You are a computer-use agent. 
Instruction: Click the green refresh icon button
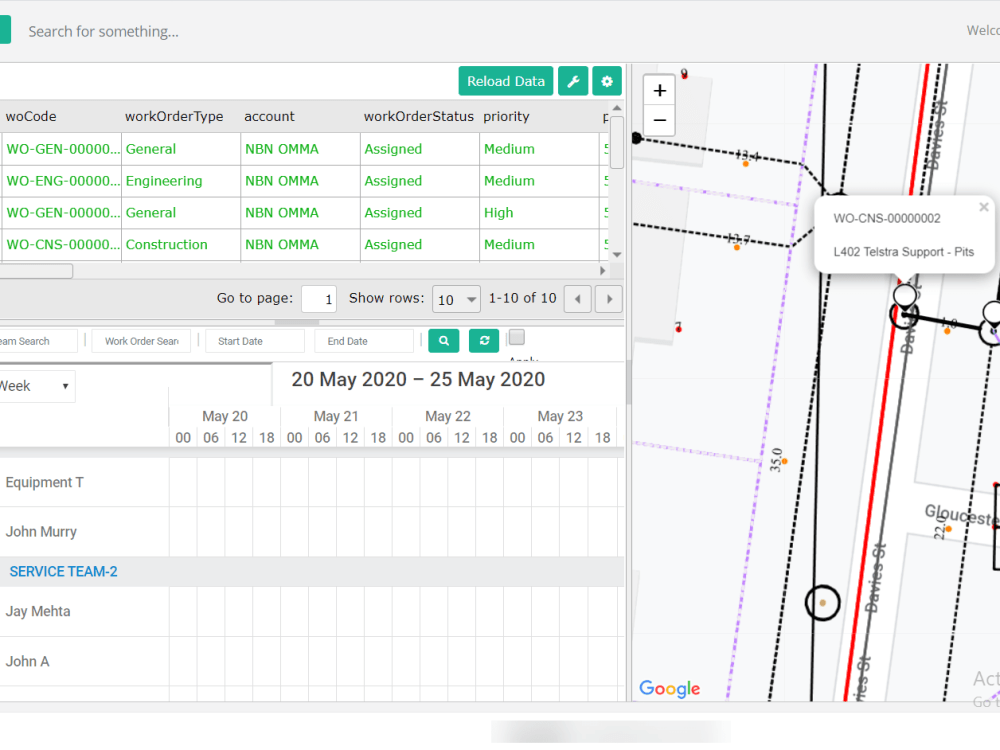pos(484,341)
